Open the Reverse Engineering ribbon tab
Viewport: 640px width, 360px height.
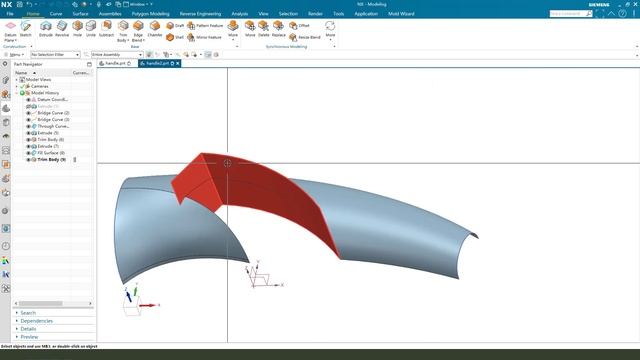pyautogui.click(x=200, y=14)
